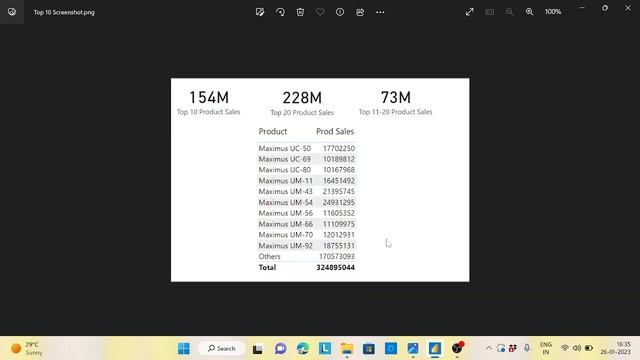640x360 pixels.
Task: Click the value 10167968
Action: 339,170
